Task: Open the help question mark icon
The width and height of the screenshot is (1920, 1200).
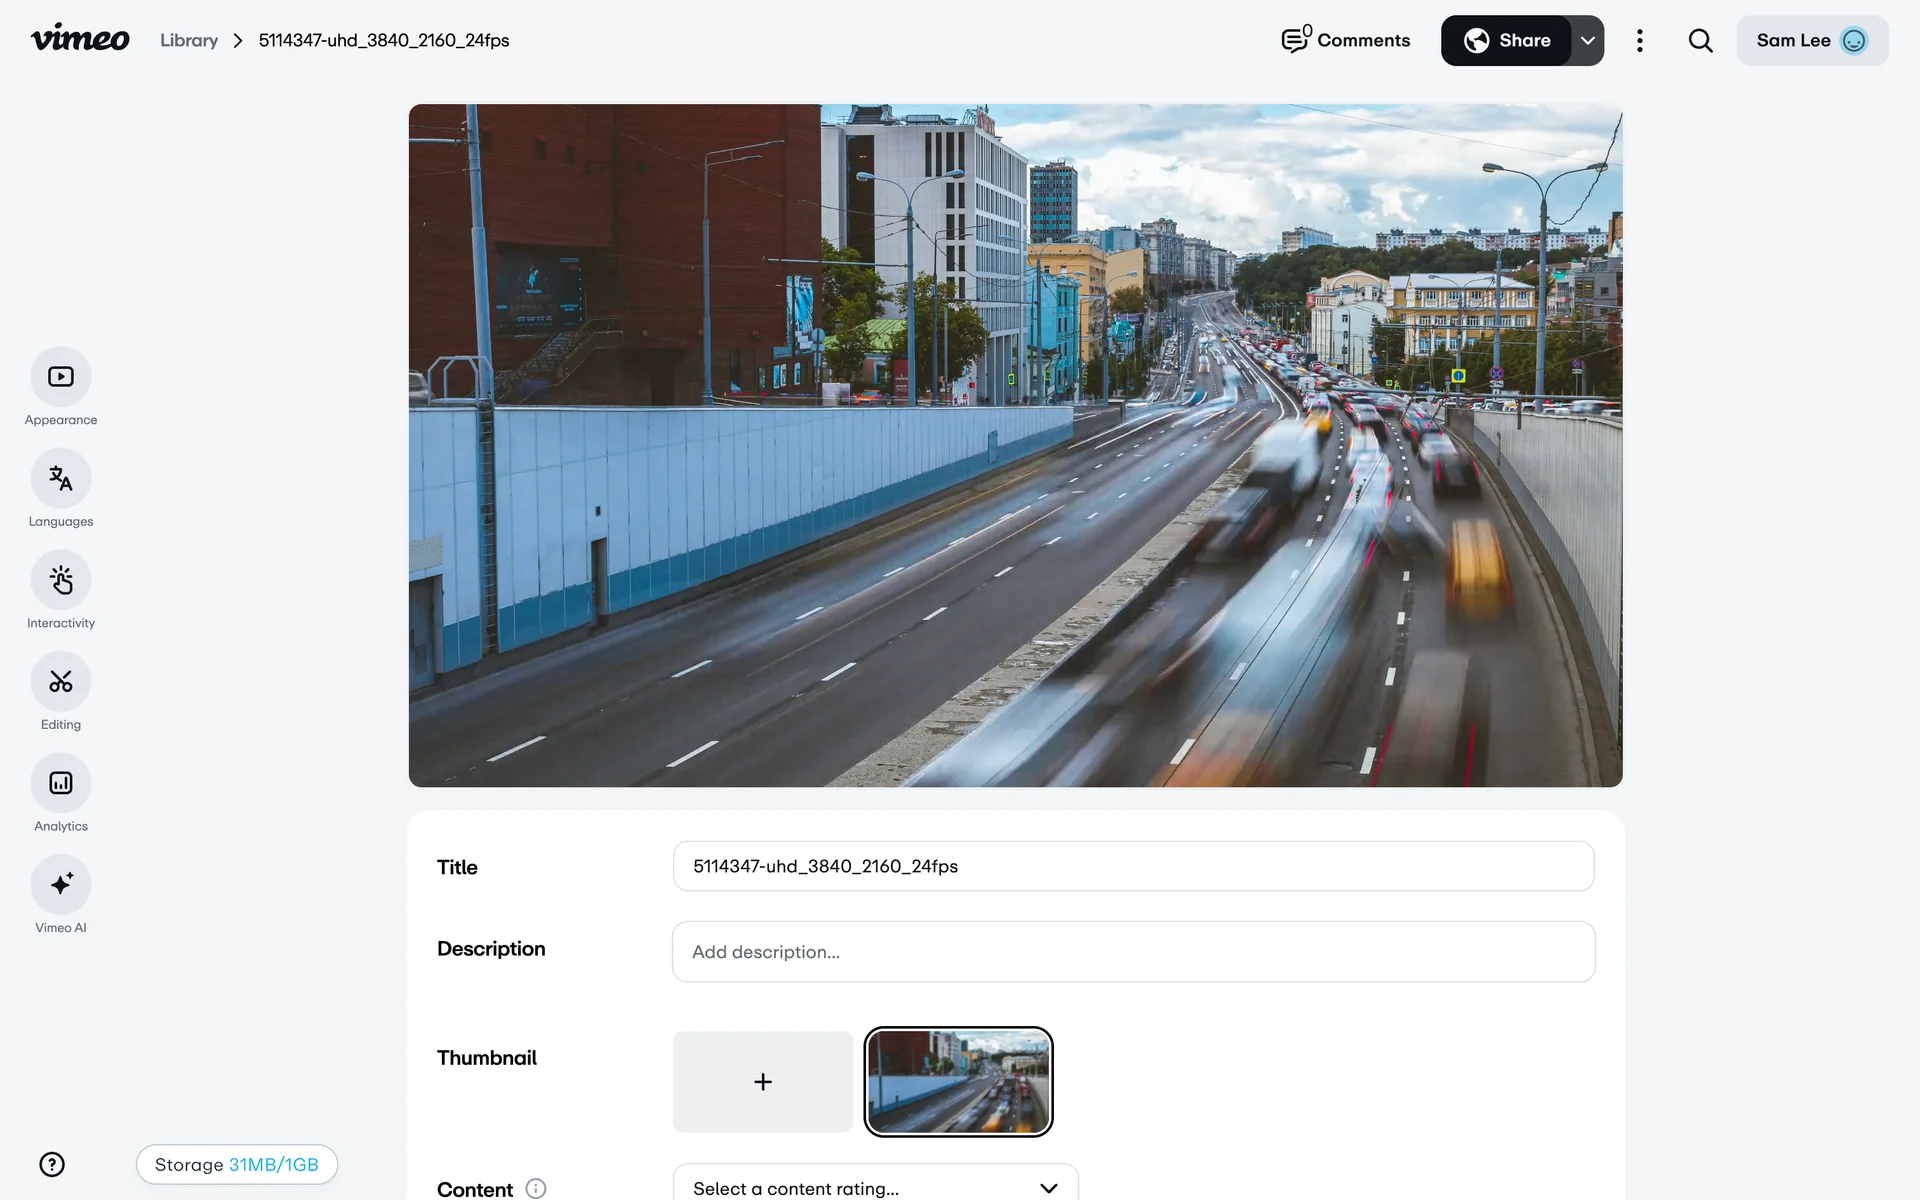Action: coord(52,1164)
